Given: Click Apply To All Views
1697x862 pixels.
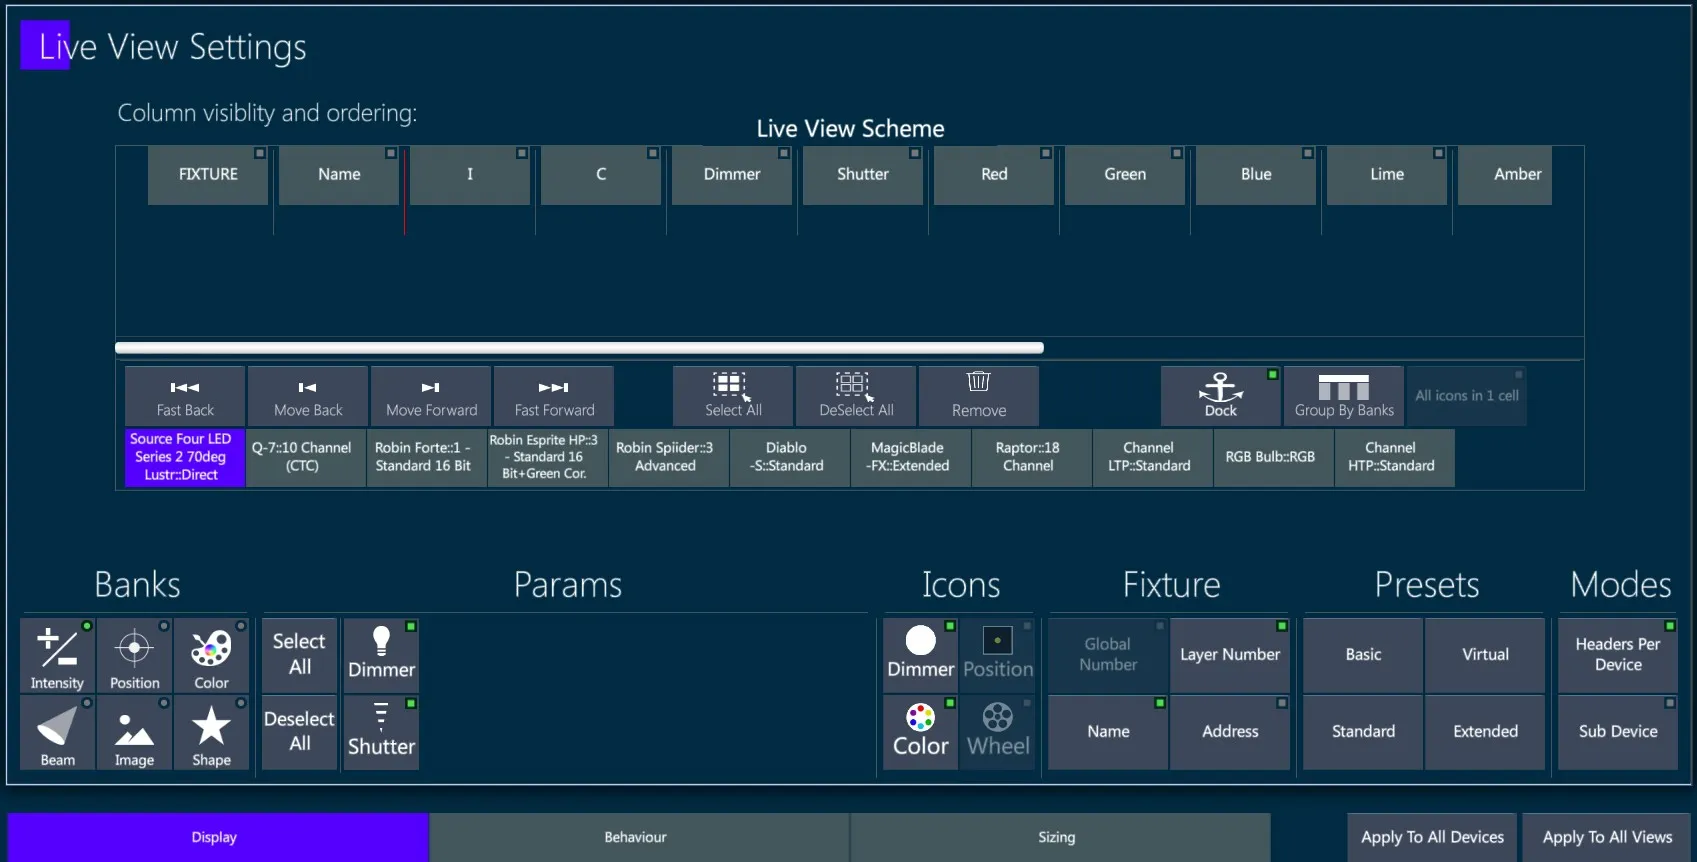Looking at the screenshot, I should point(1607,838).
